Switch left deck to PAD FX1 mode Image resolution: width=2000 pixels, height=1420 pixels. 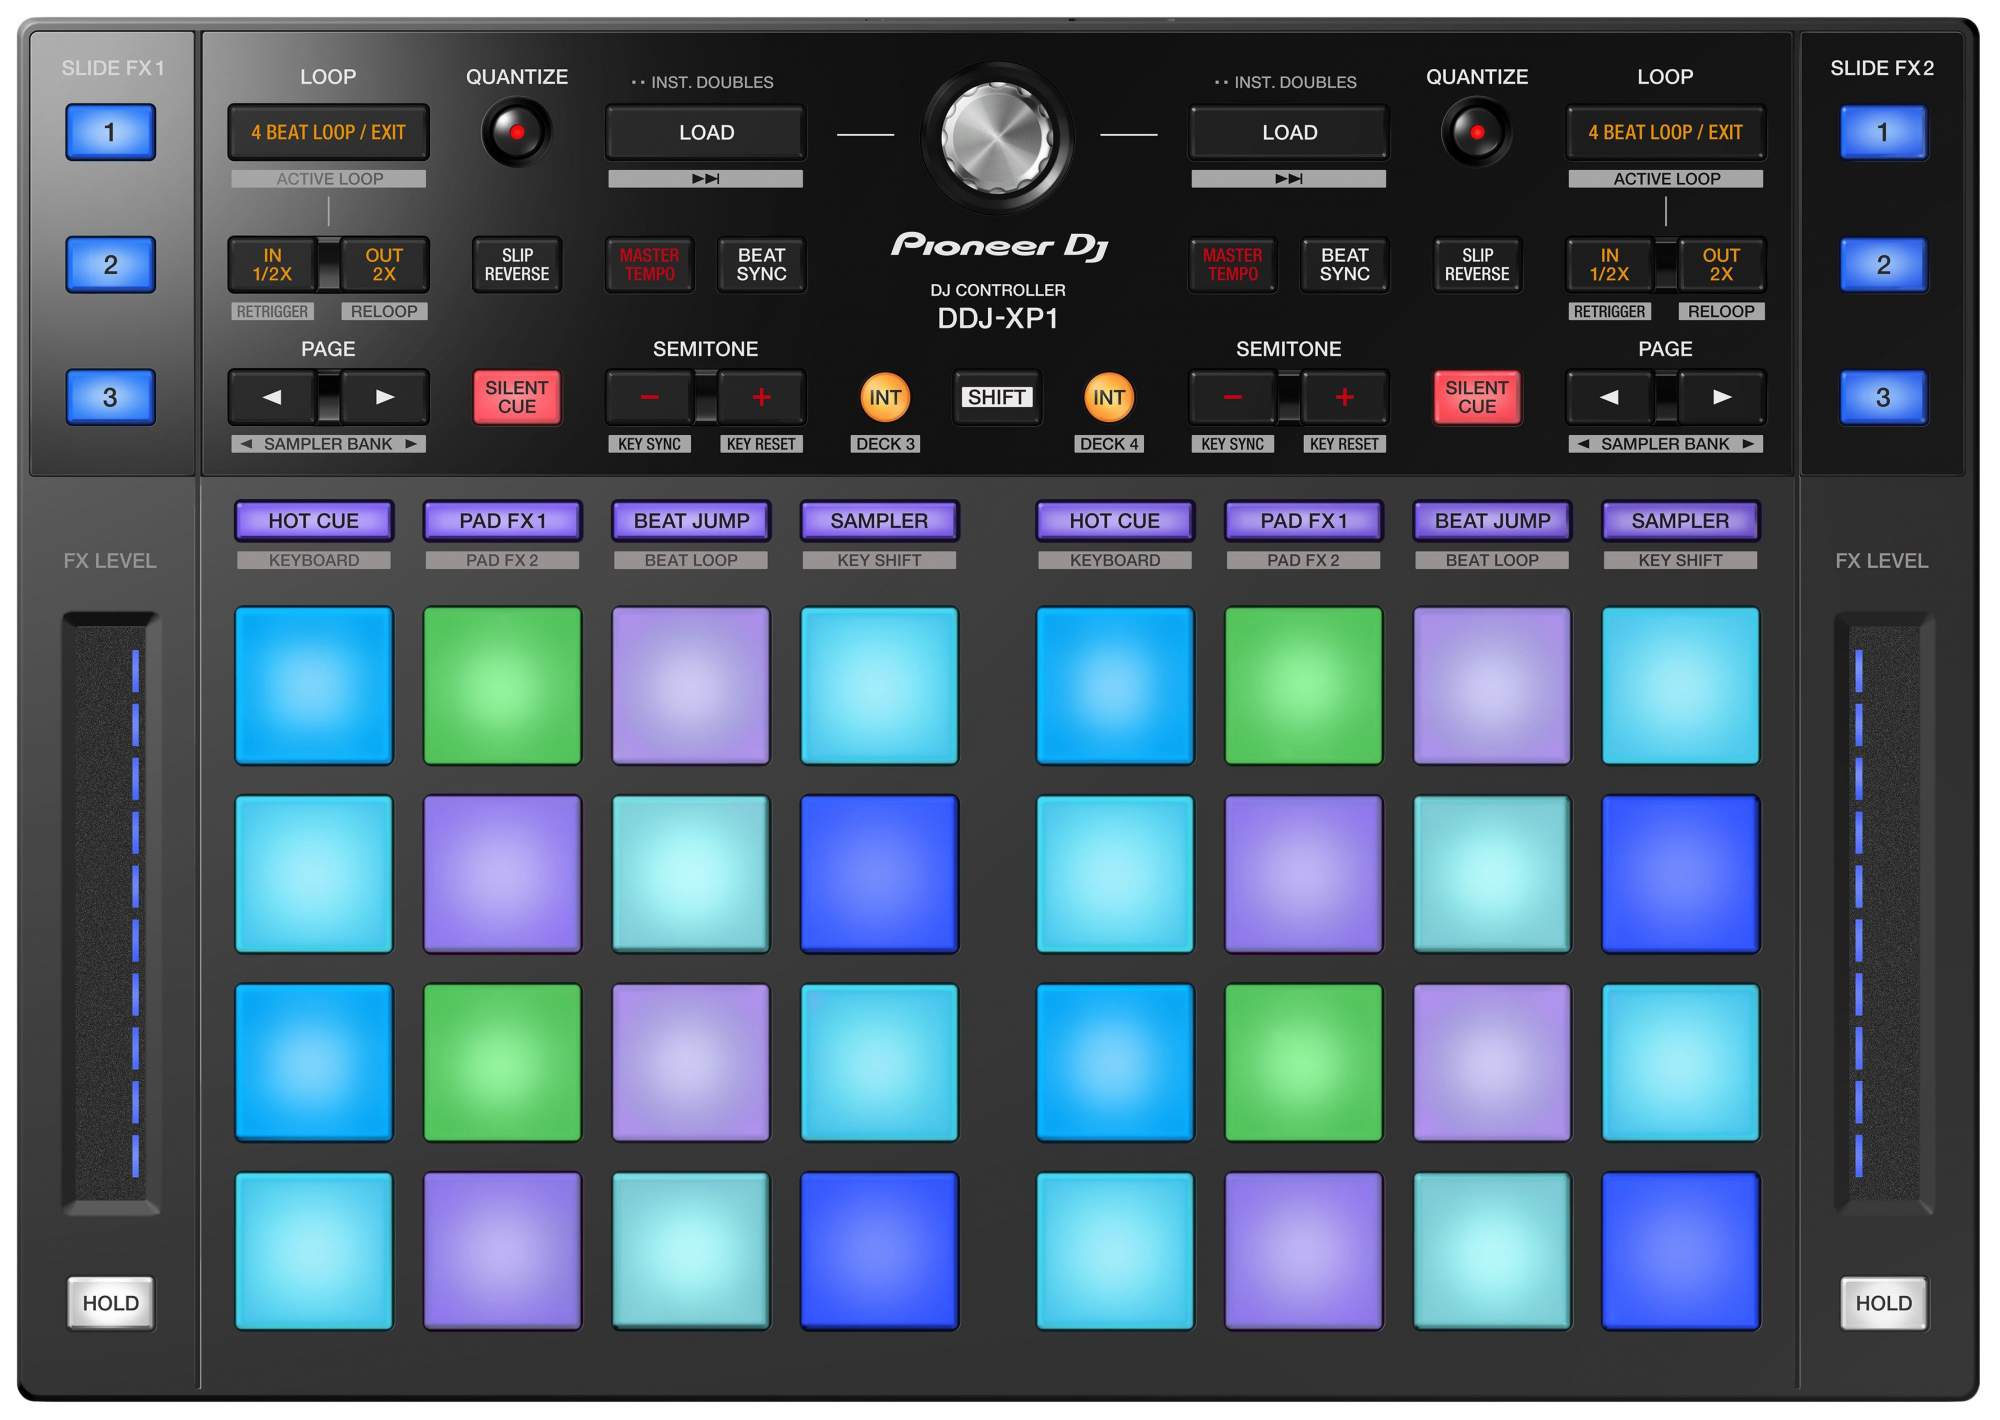(x=502, y=520)
